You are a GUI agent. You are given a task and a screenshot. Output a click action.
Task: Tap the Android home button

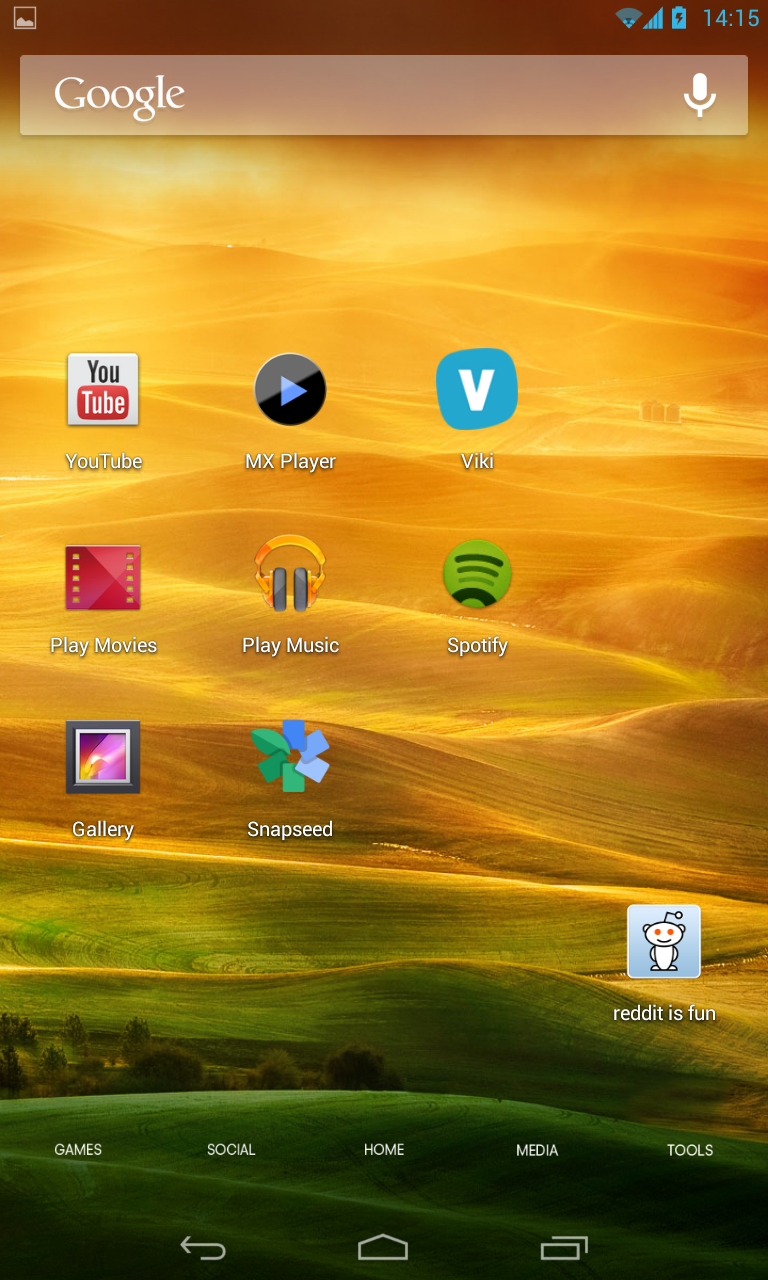[383, 1247]
